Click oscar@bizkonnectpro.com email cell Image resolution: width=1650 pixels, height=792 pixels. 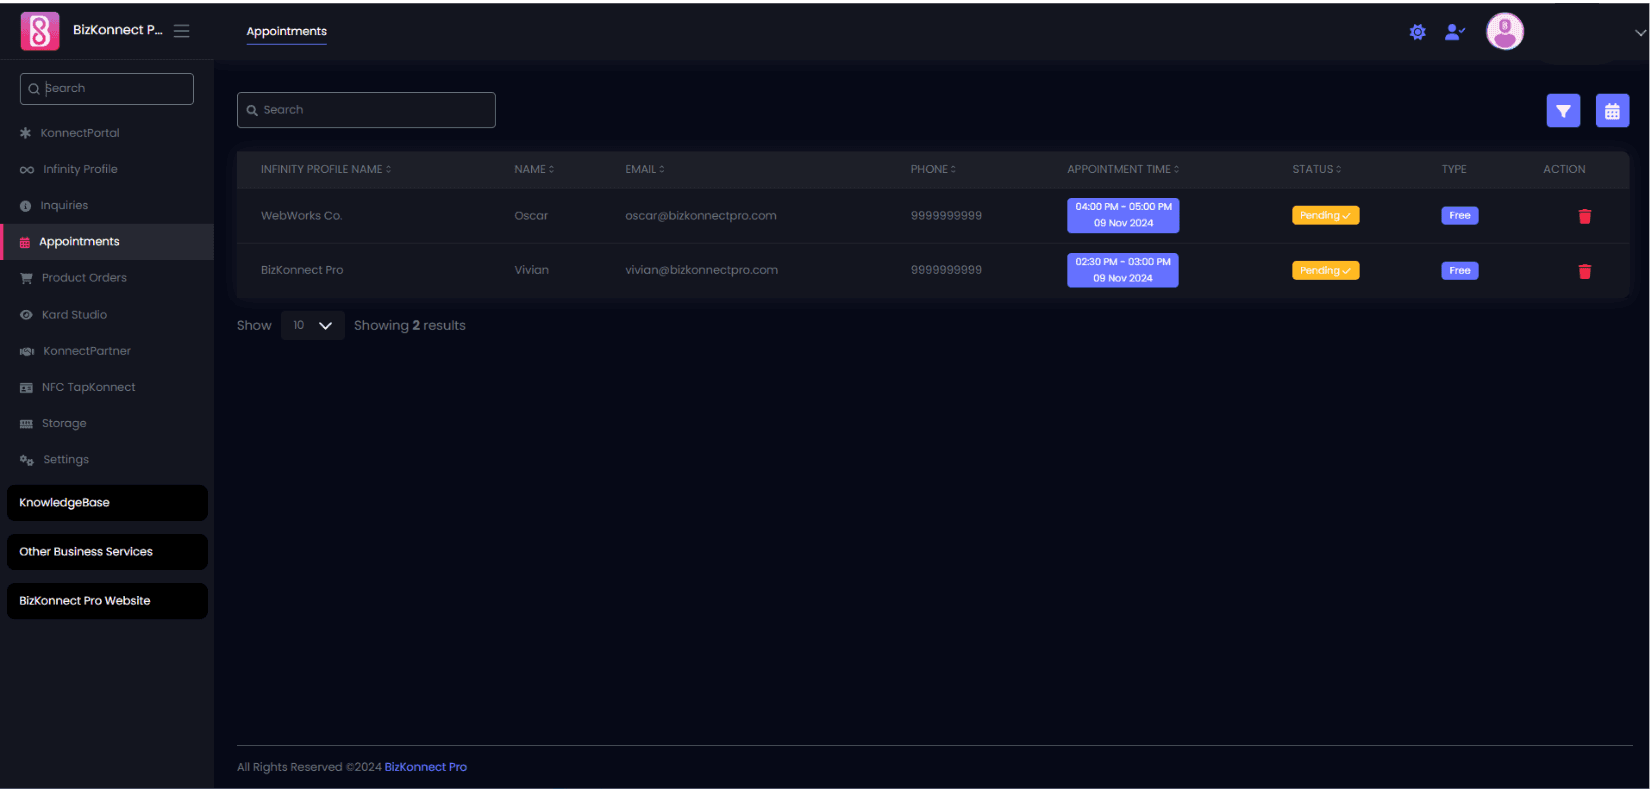(701, 216)
